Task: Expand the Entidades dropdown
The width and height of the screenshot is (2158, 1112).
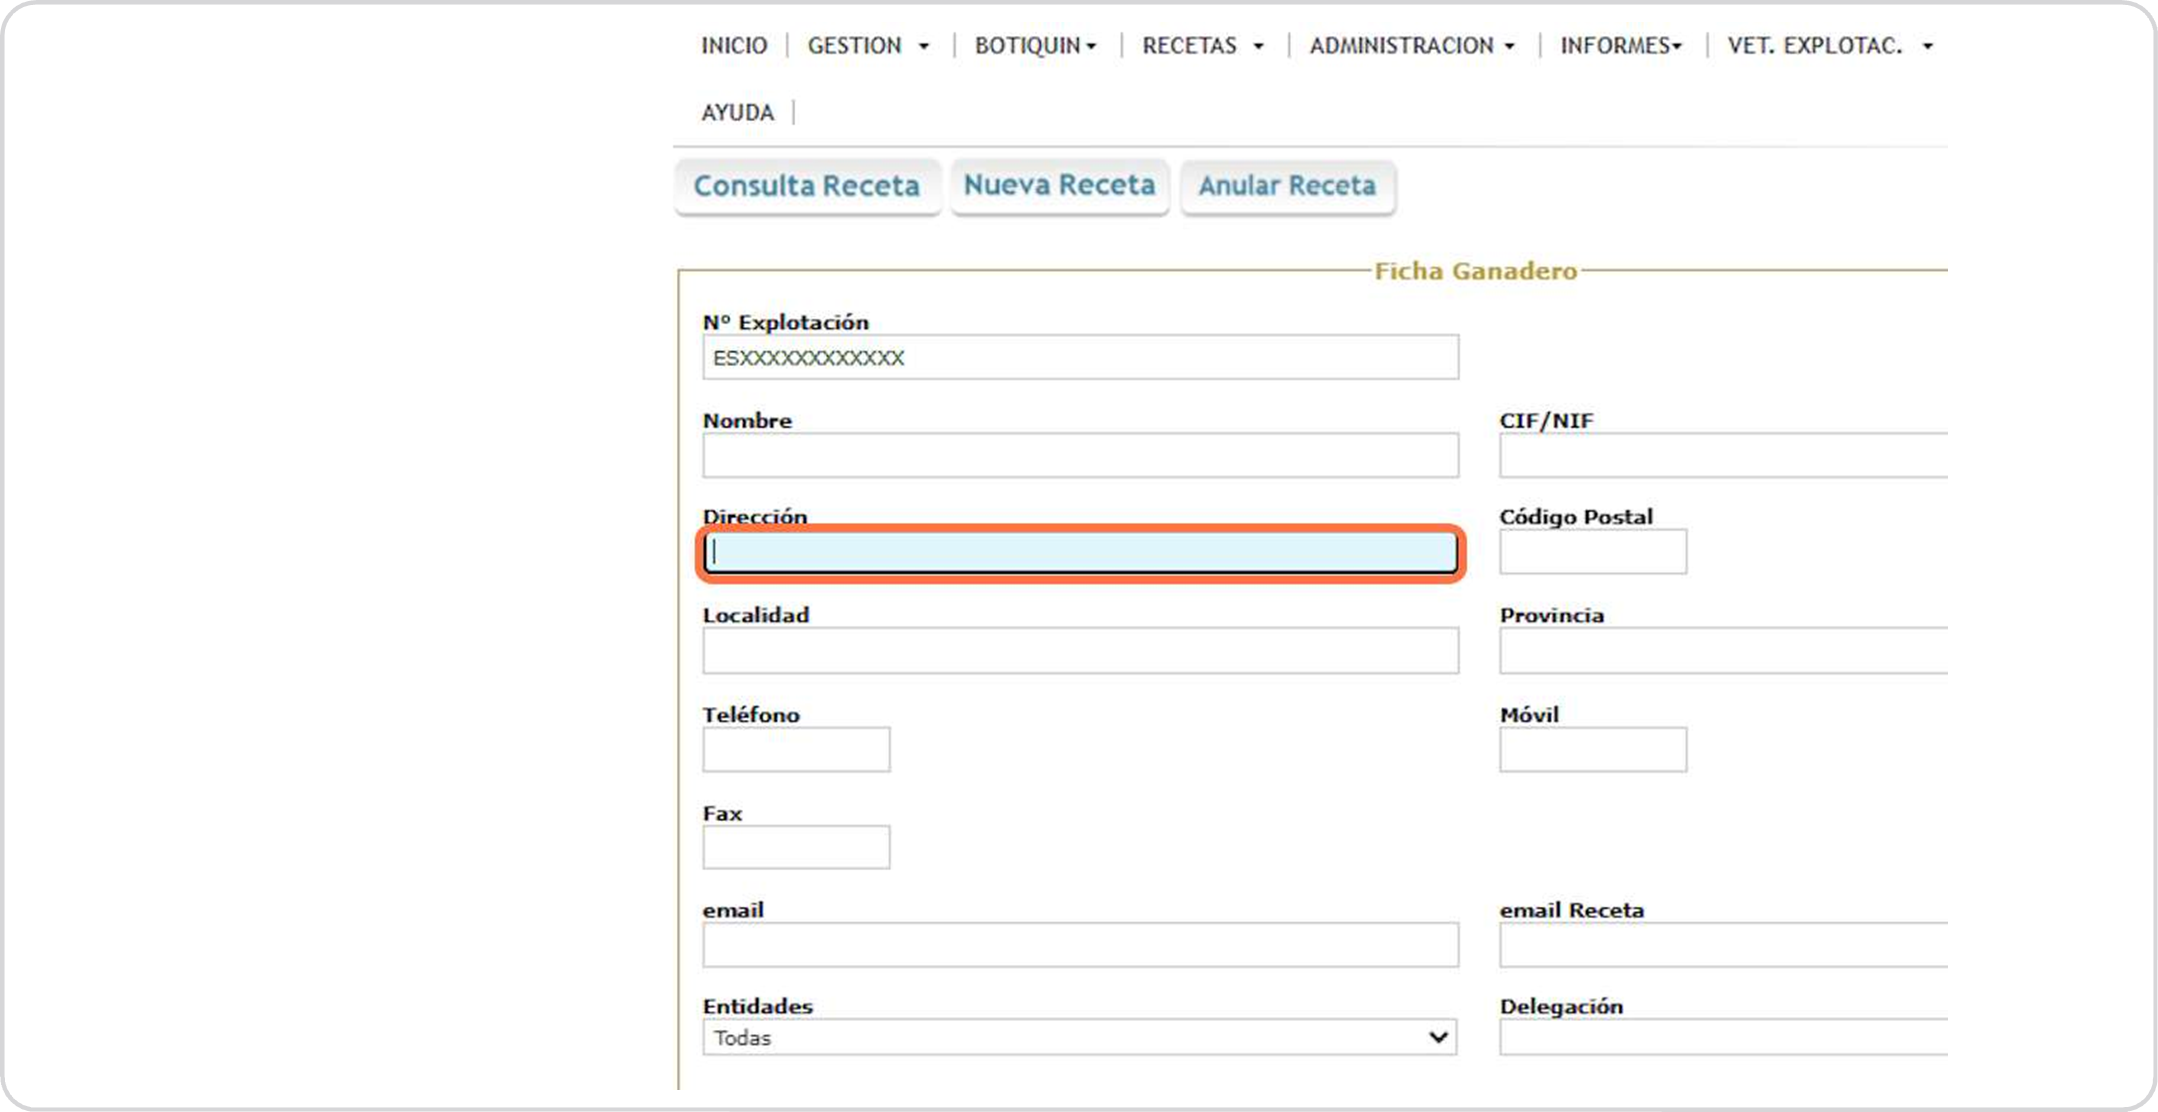Action: (1079, 1038)
